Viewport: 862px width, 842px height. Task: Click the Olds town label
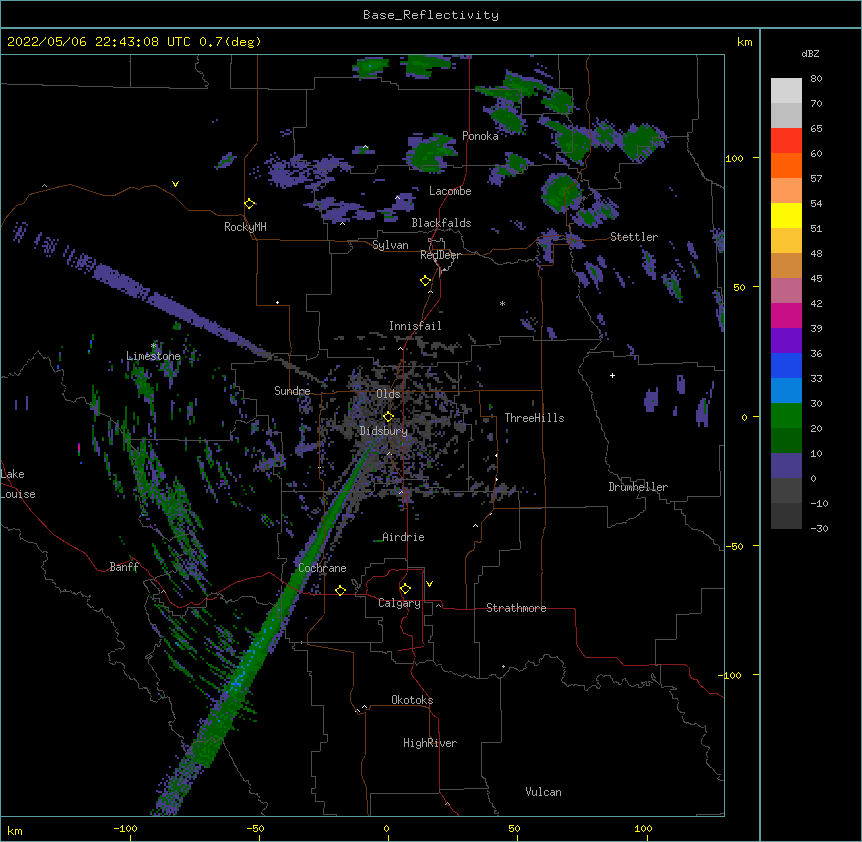coord(388,394)
